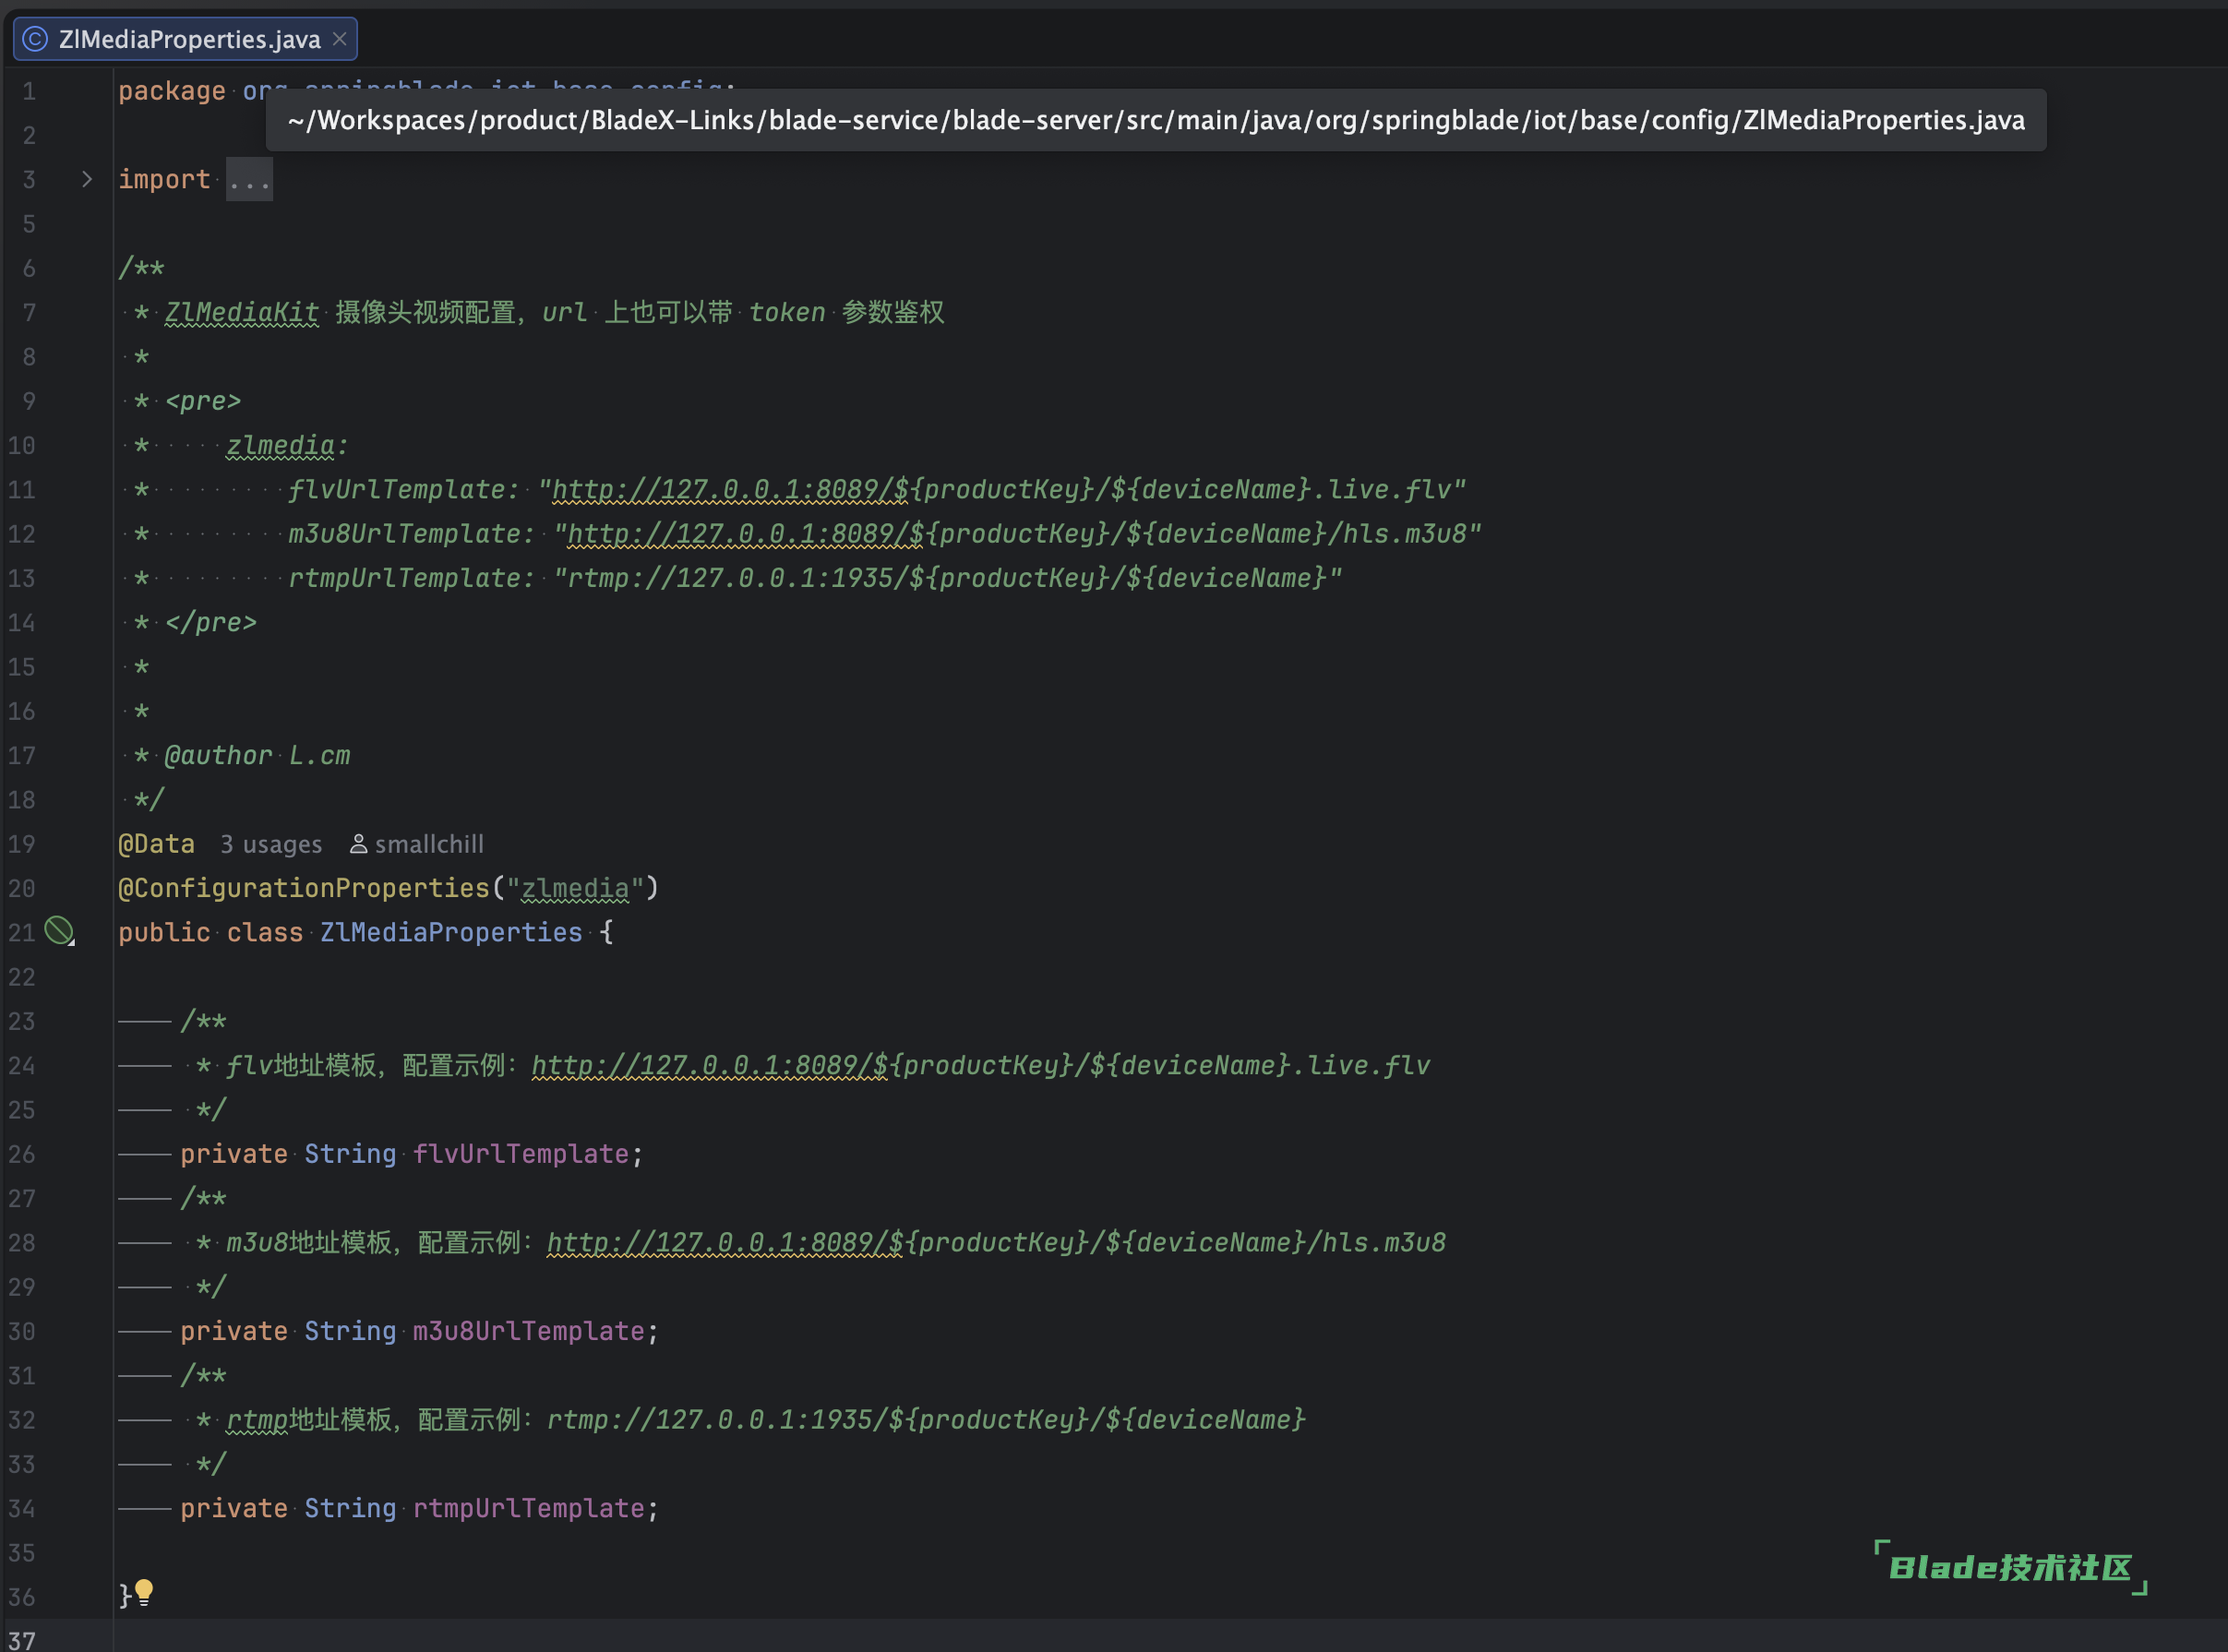Screen dimensions: 2228x1652
Task: Click the Blade技术社区 watermark logo
Action: (2010, 1567)
